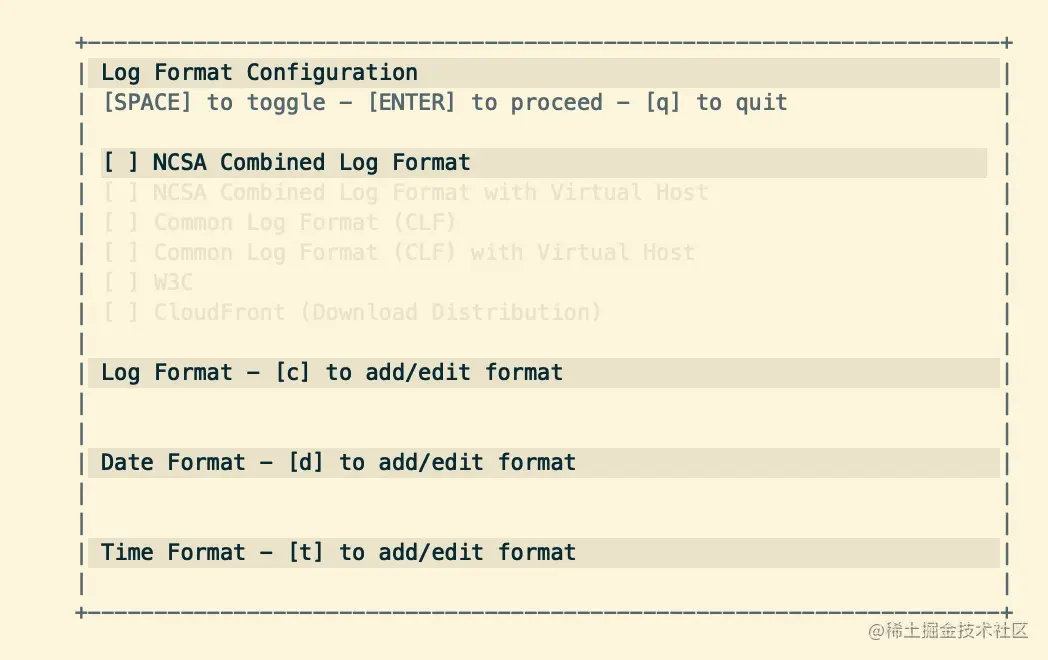Click the [c] key in Log Format header
Image resolution: width=1048 pixels, height=660 pixels.
click(293, 372)
